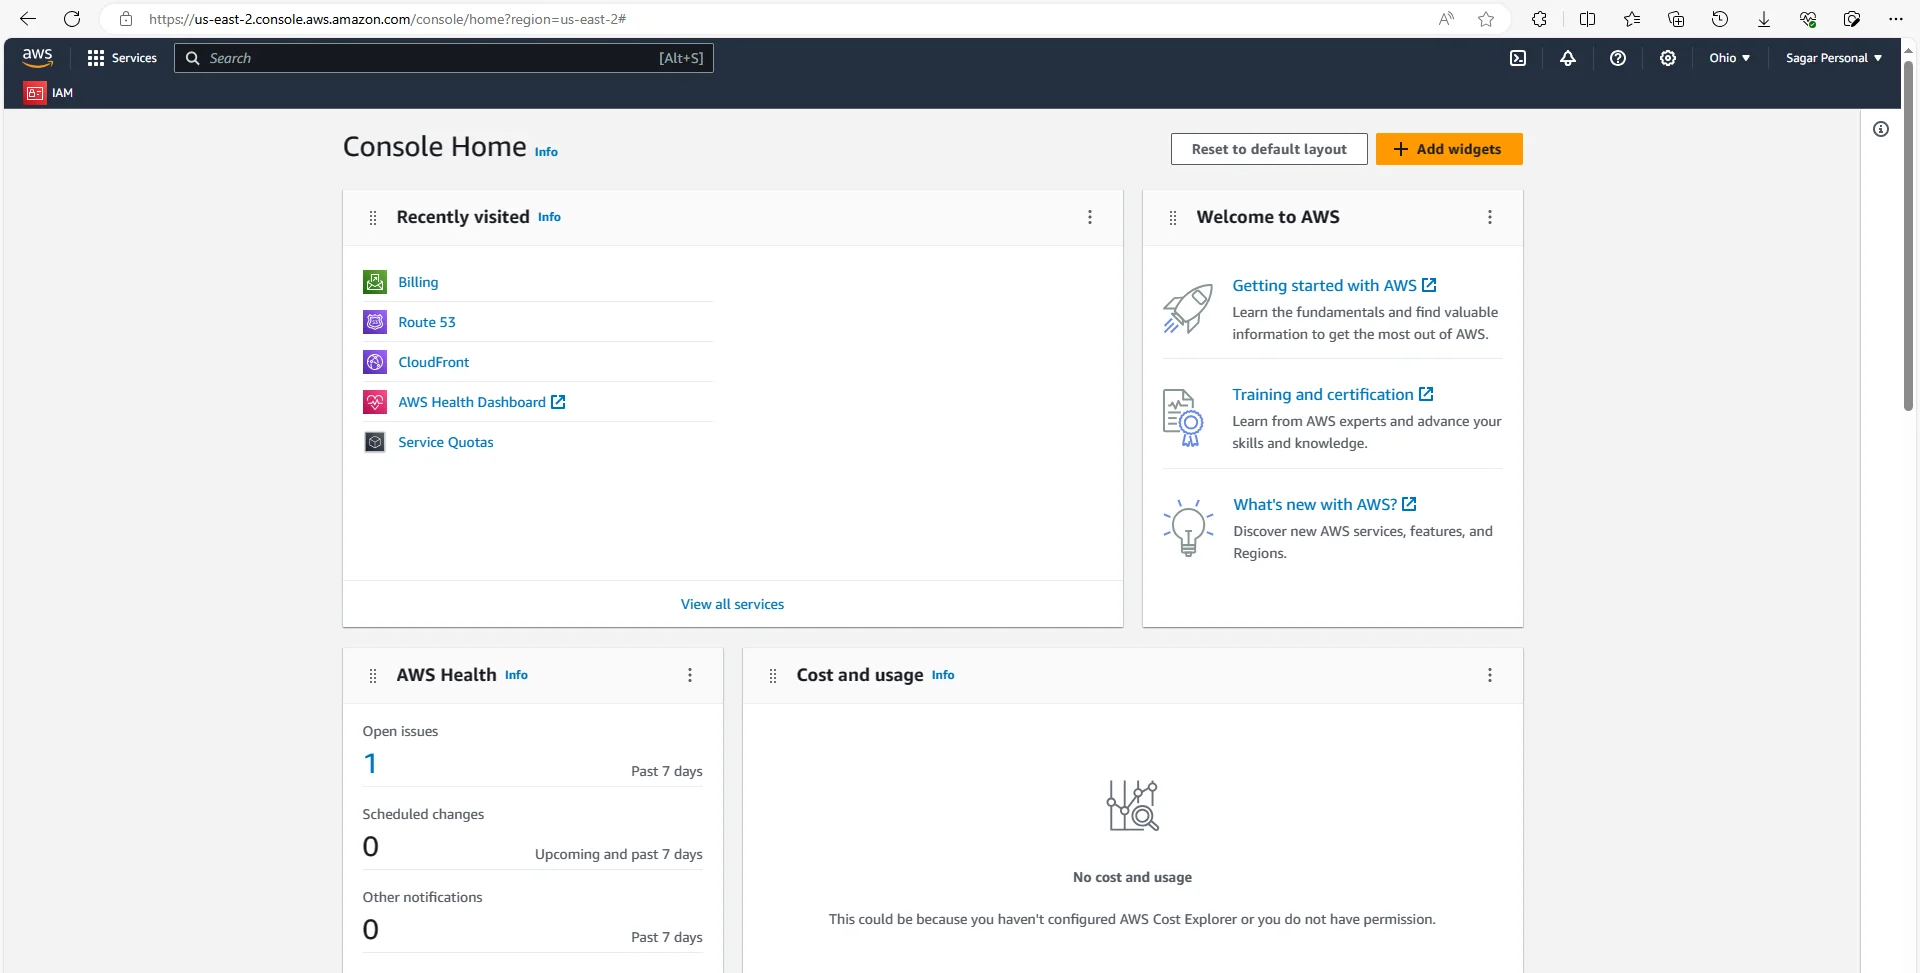Click the Scheduled changes count 0
Screen dimensions: 1920x973
tap(371, 847)
